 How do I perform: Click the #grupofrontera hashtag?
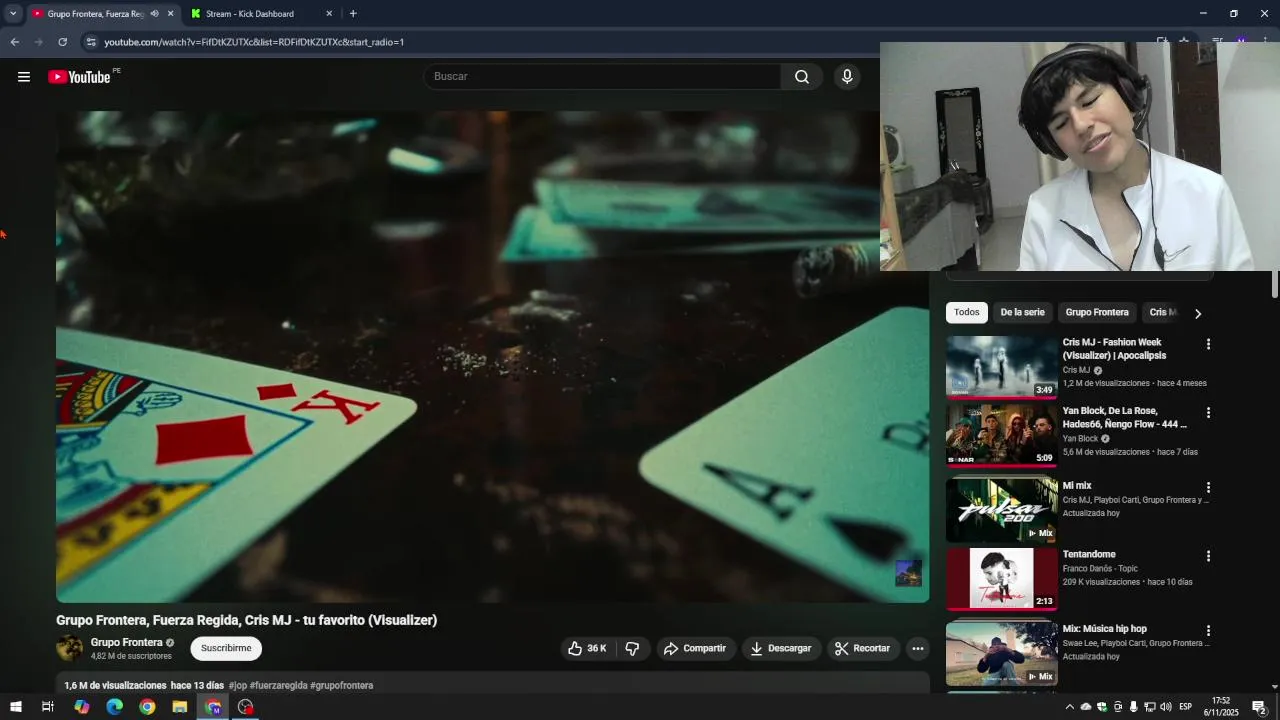[342, 685]
